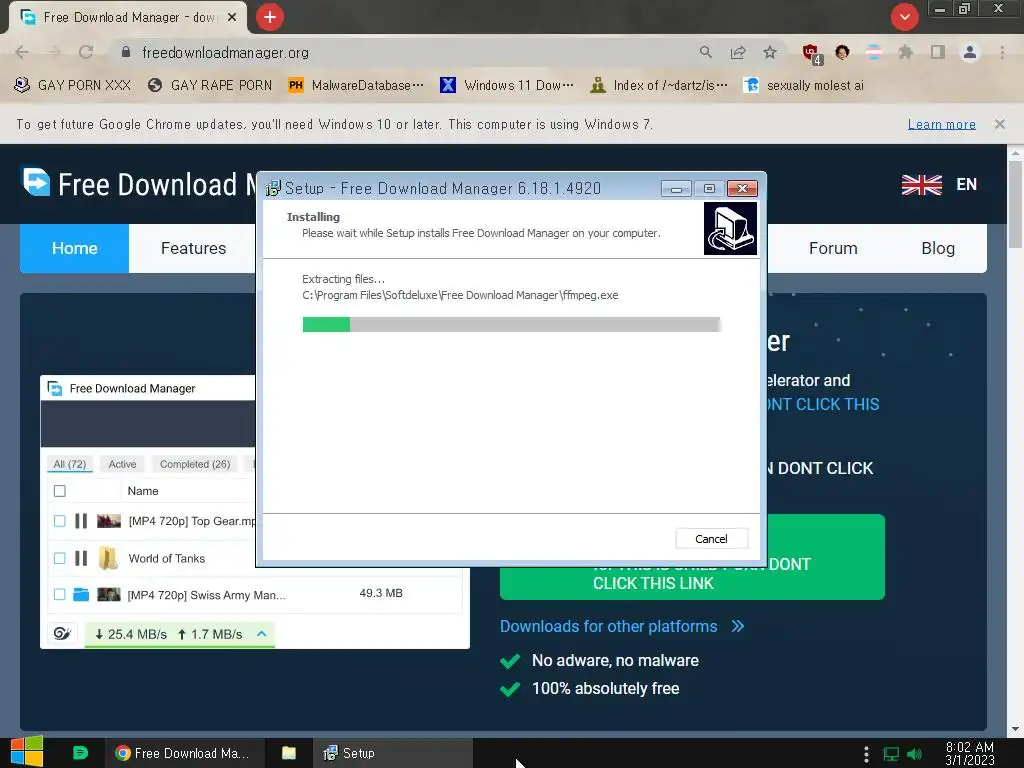Open the network tray icon
Viewport: 1024px width, 768px height.
pos(891,754)
